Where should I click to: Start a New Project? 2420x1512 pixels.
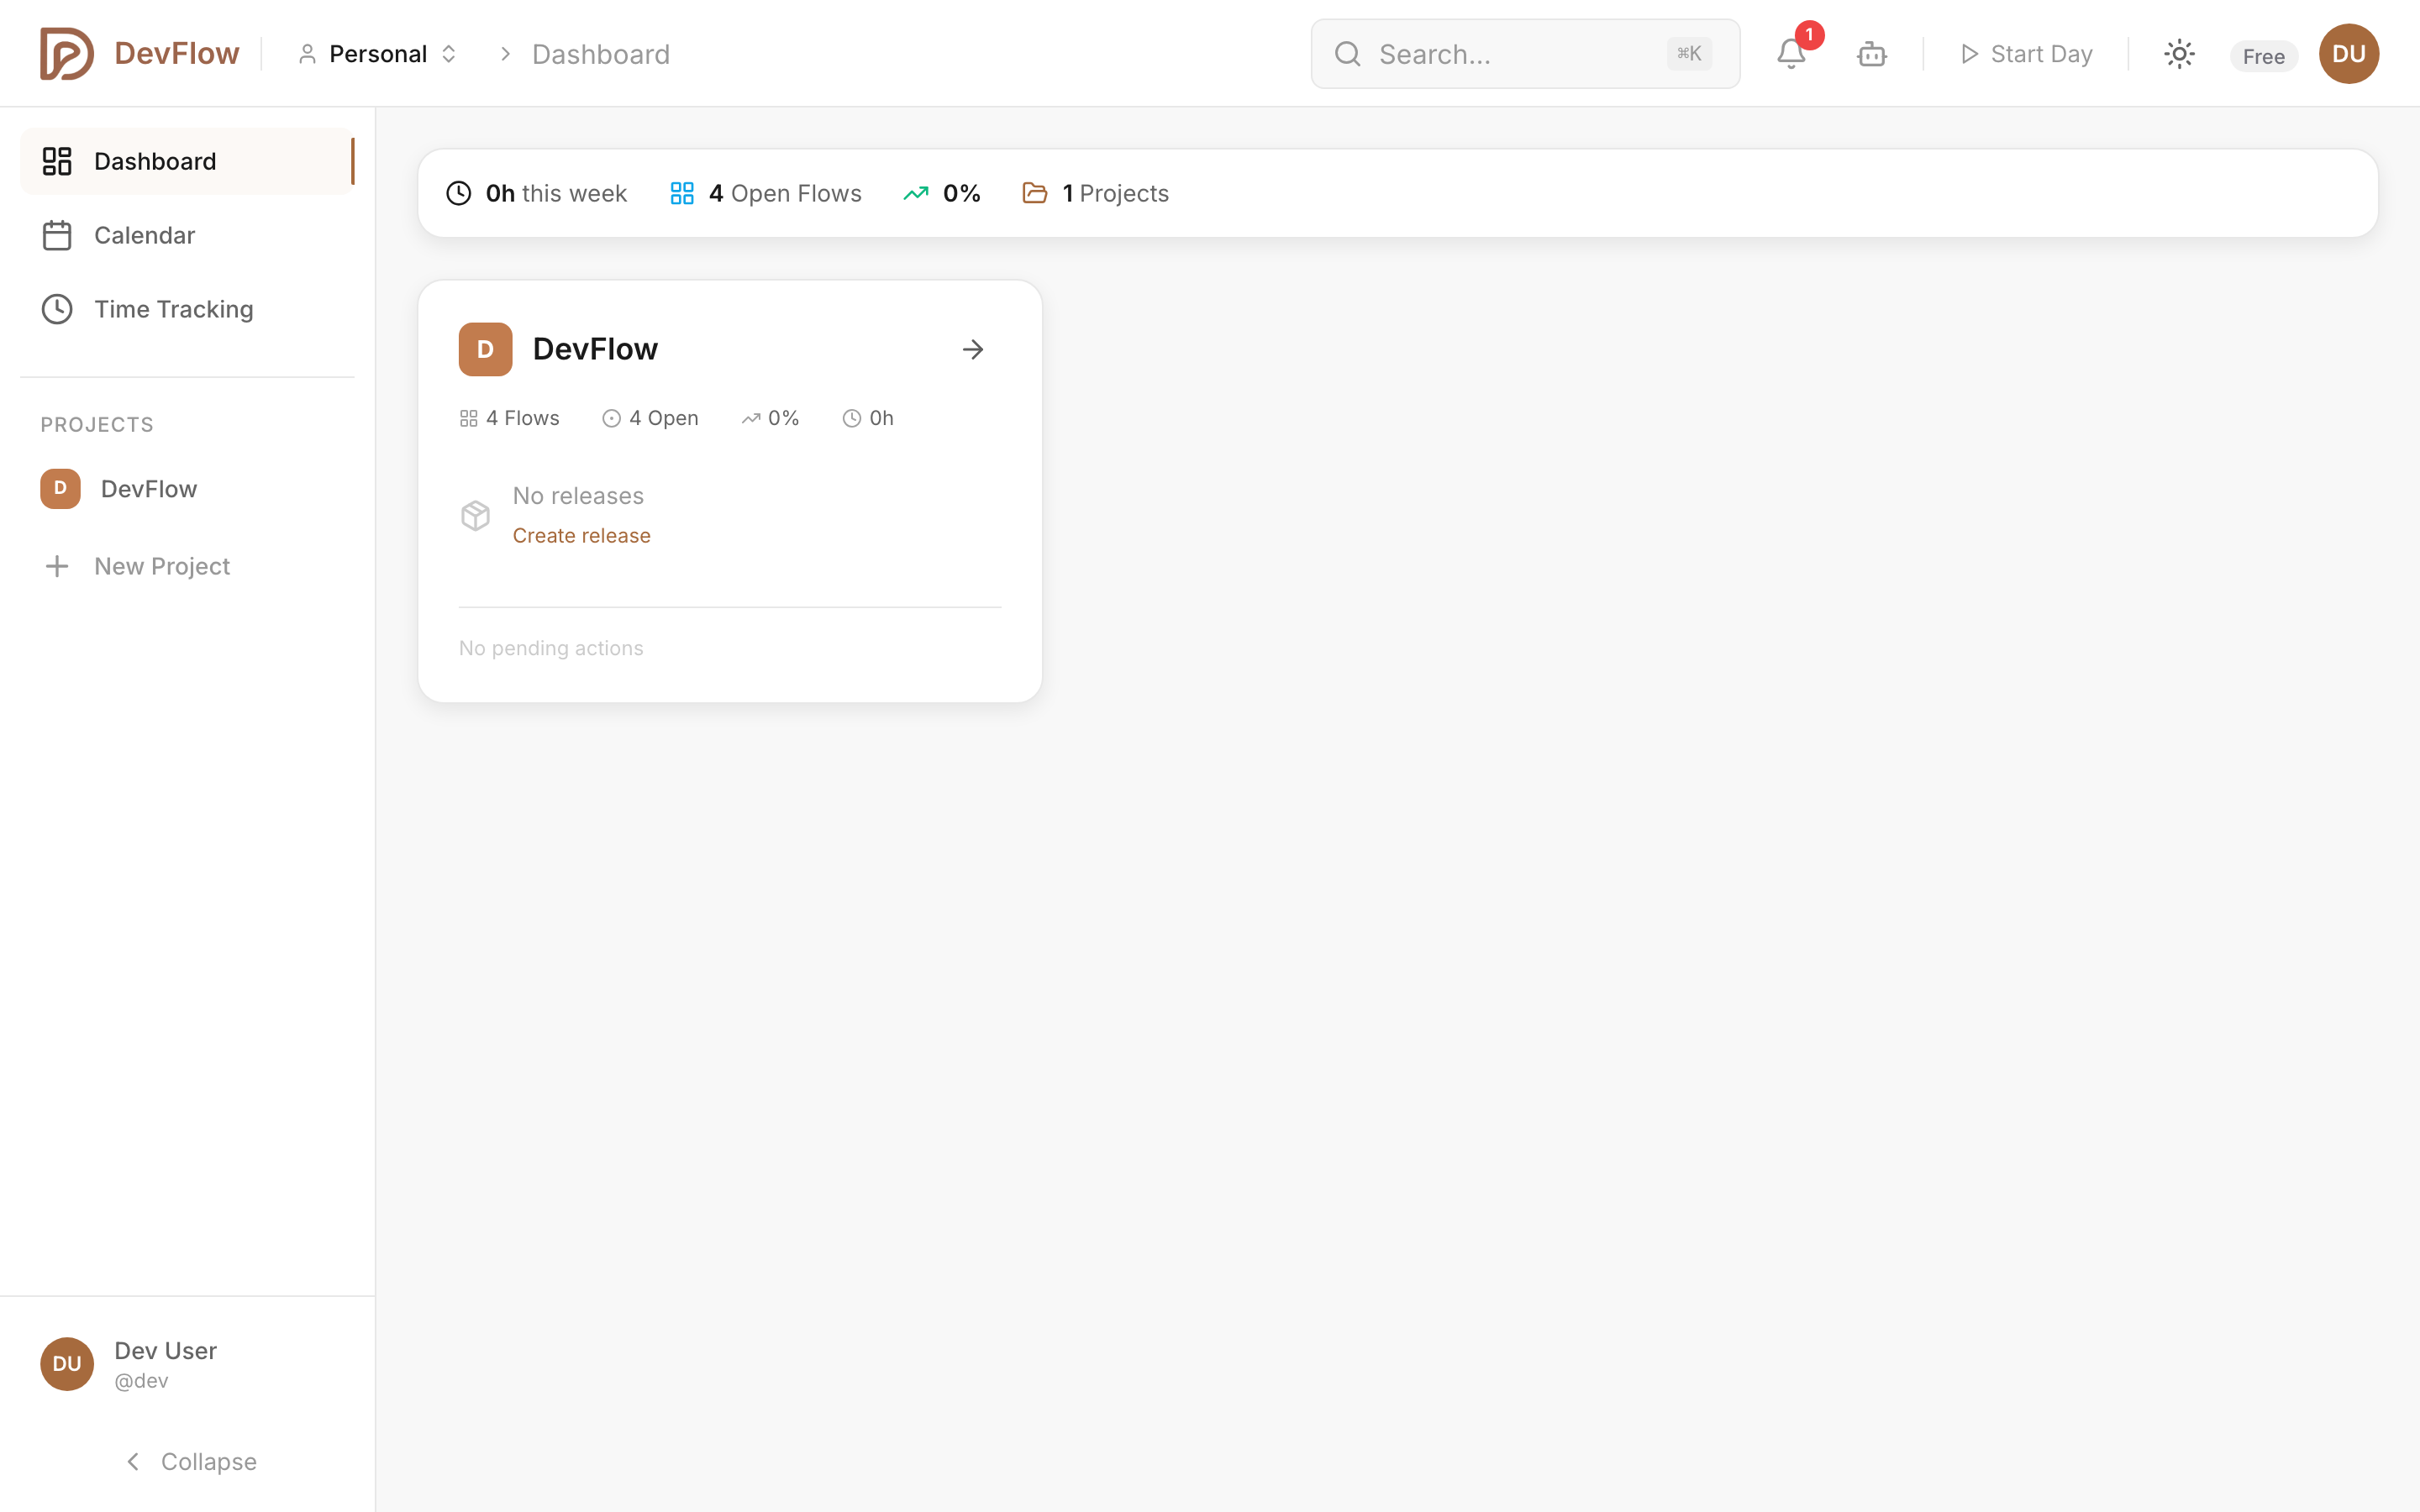(x=162, y=566)
